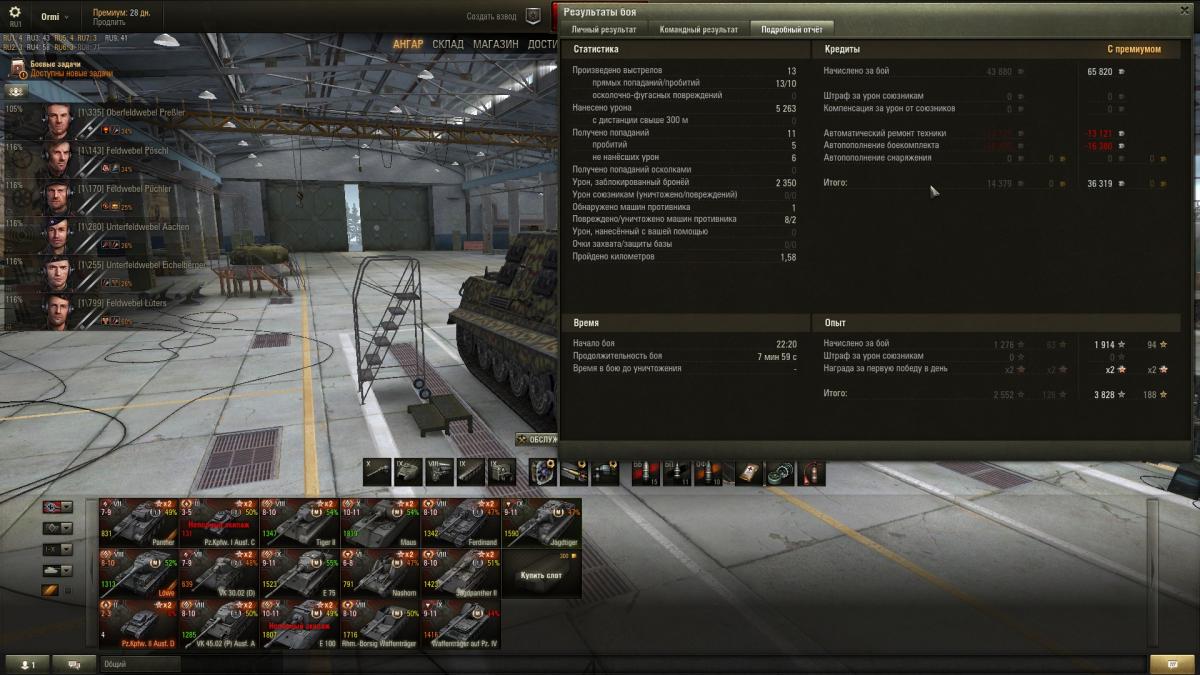Select the VK 45.02 (P) Ausf. A tank
This screenshot has height=675, width=1200.
(x=219, y=624)
